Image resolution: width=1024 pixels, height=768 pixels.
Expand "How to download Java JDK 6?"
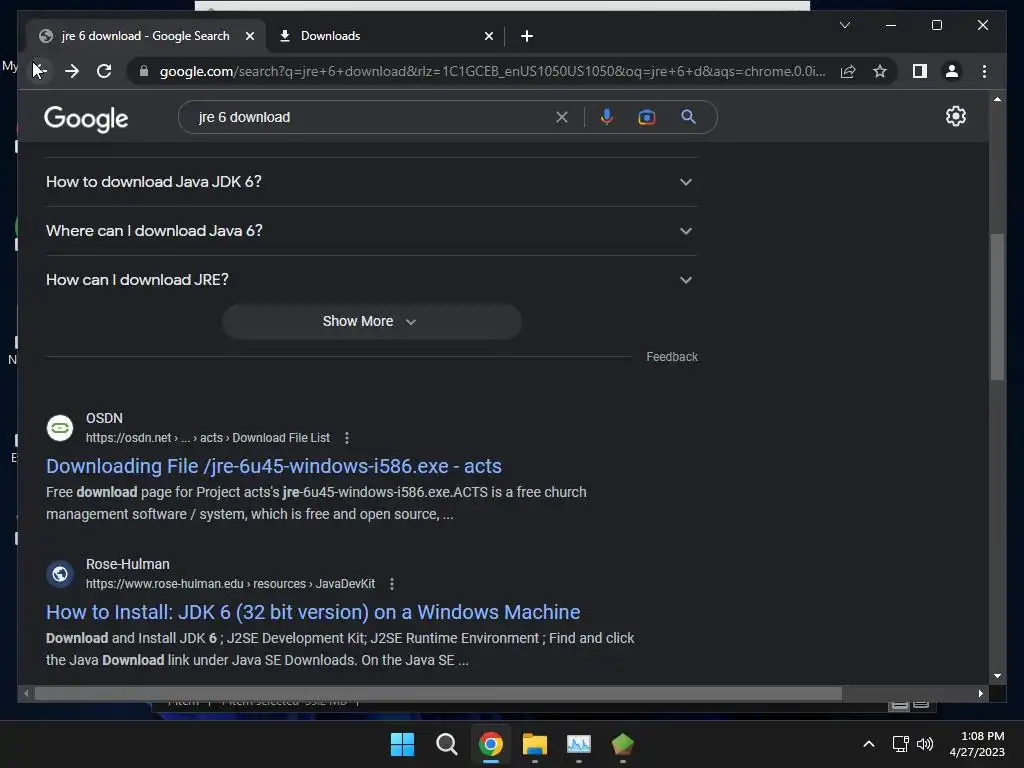[x=371, y=182]
